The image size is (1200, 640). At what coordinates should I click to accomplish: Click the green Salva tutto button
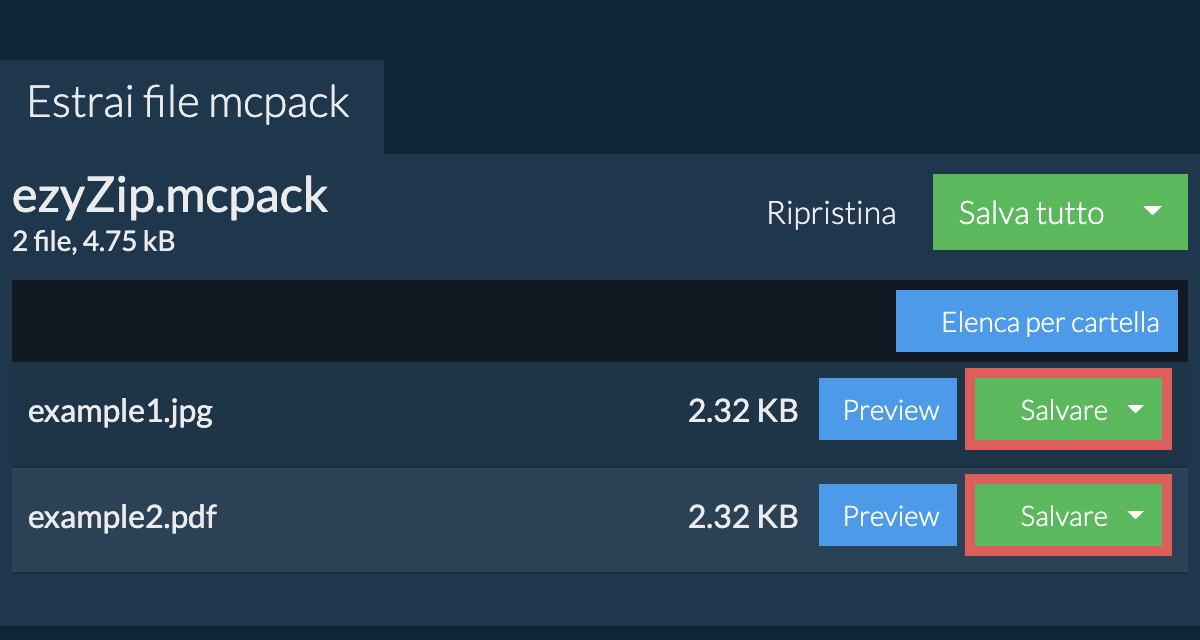(x=1031, y=212)
